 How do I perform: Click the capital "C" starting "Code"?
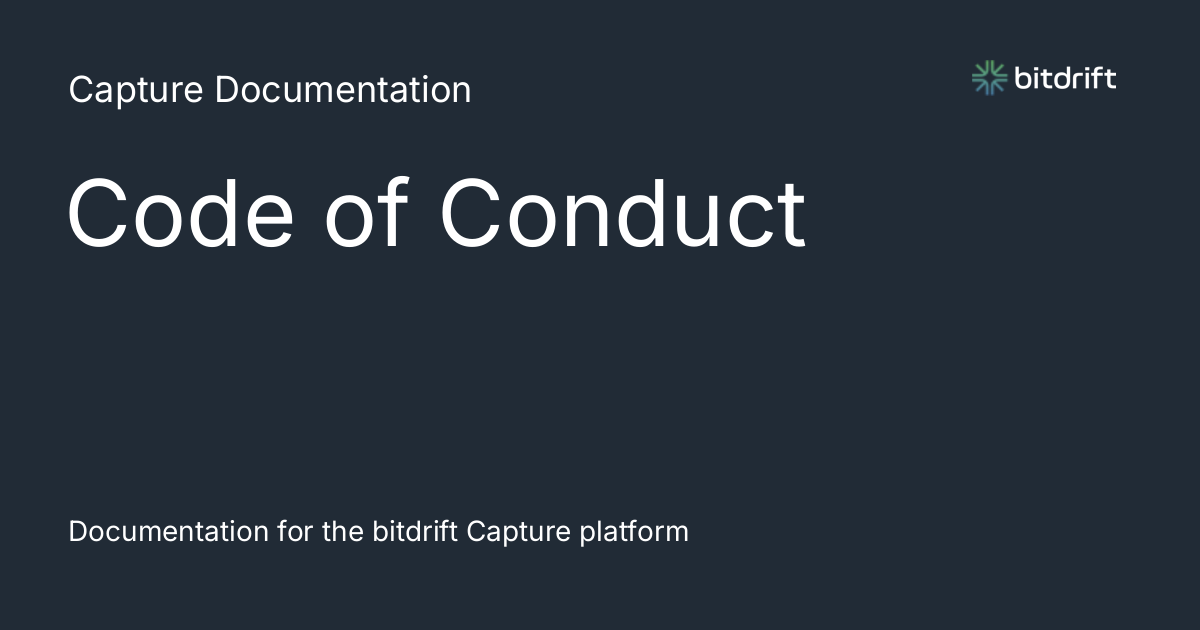(99, 214)
